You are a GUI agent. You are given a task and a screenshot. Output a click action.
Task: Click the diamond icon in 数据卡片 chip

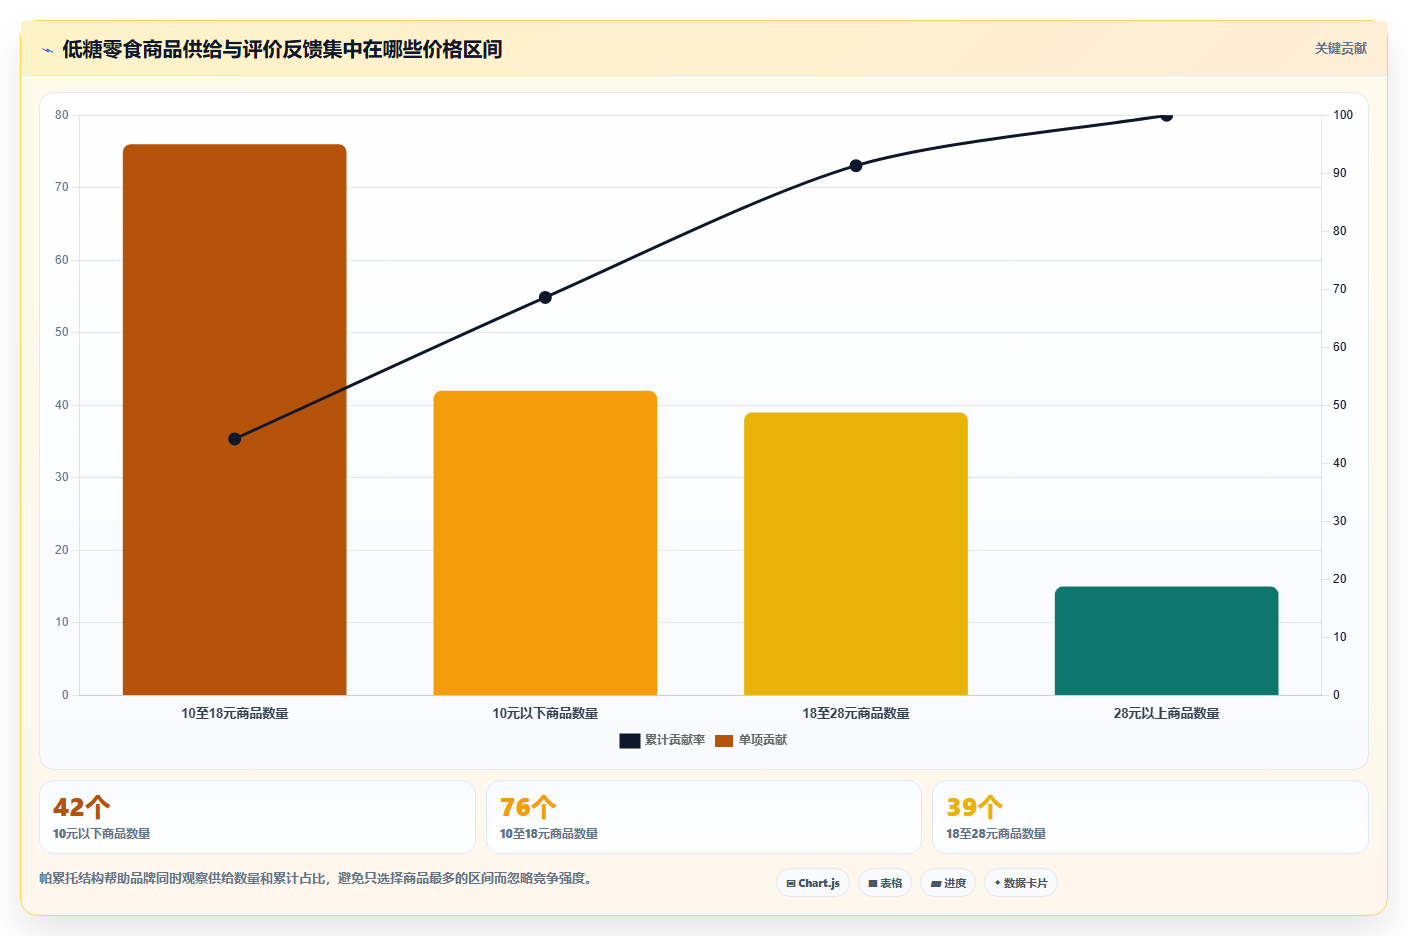coord(997,883)
